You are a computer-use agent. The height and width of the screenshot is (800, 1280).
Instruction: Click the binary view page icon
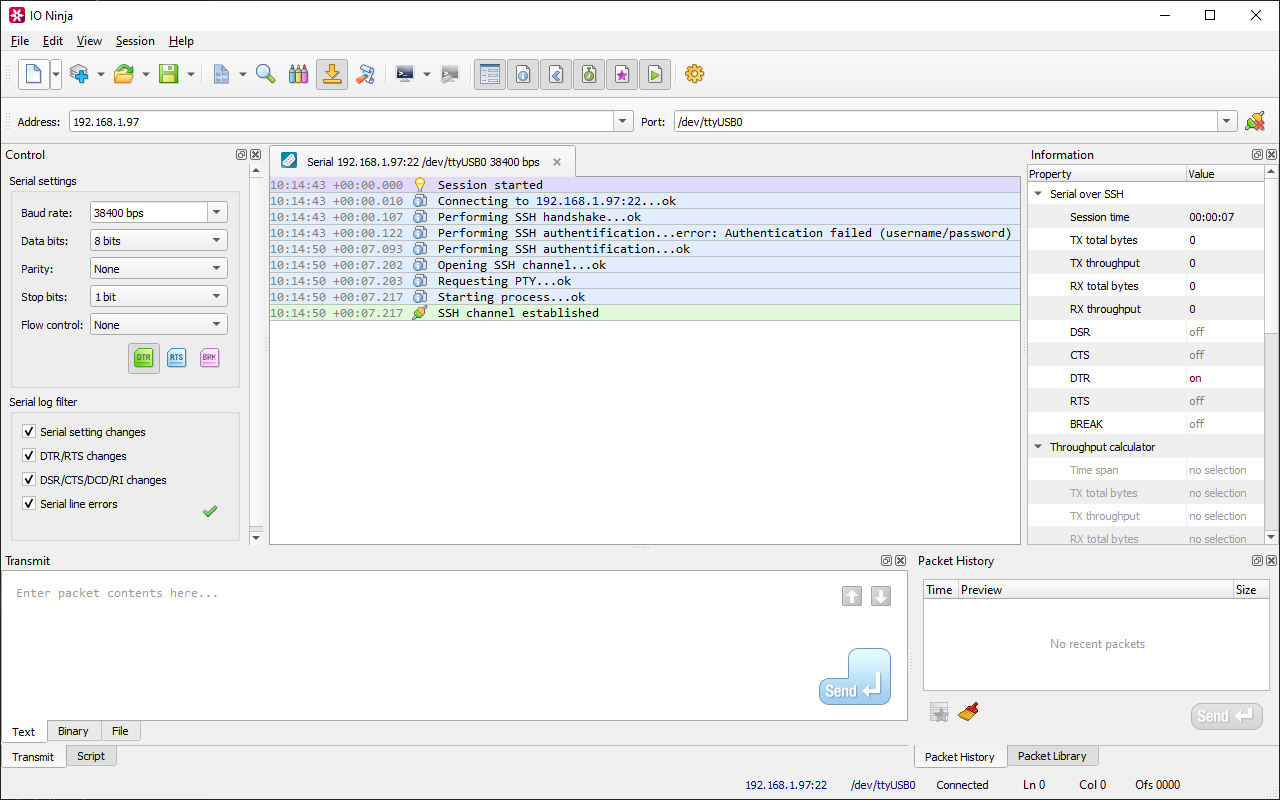click(221, 74)
